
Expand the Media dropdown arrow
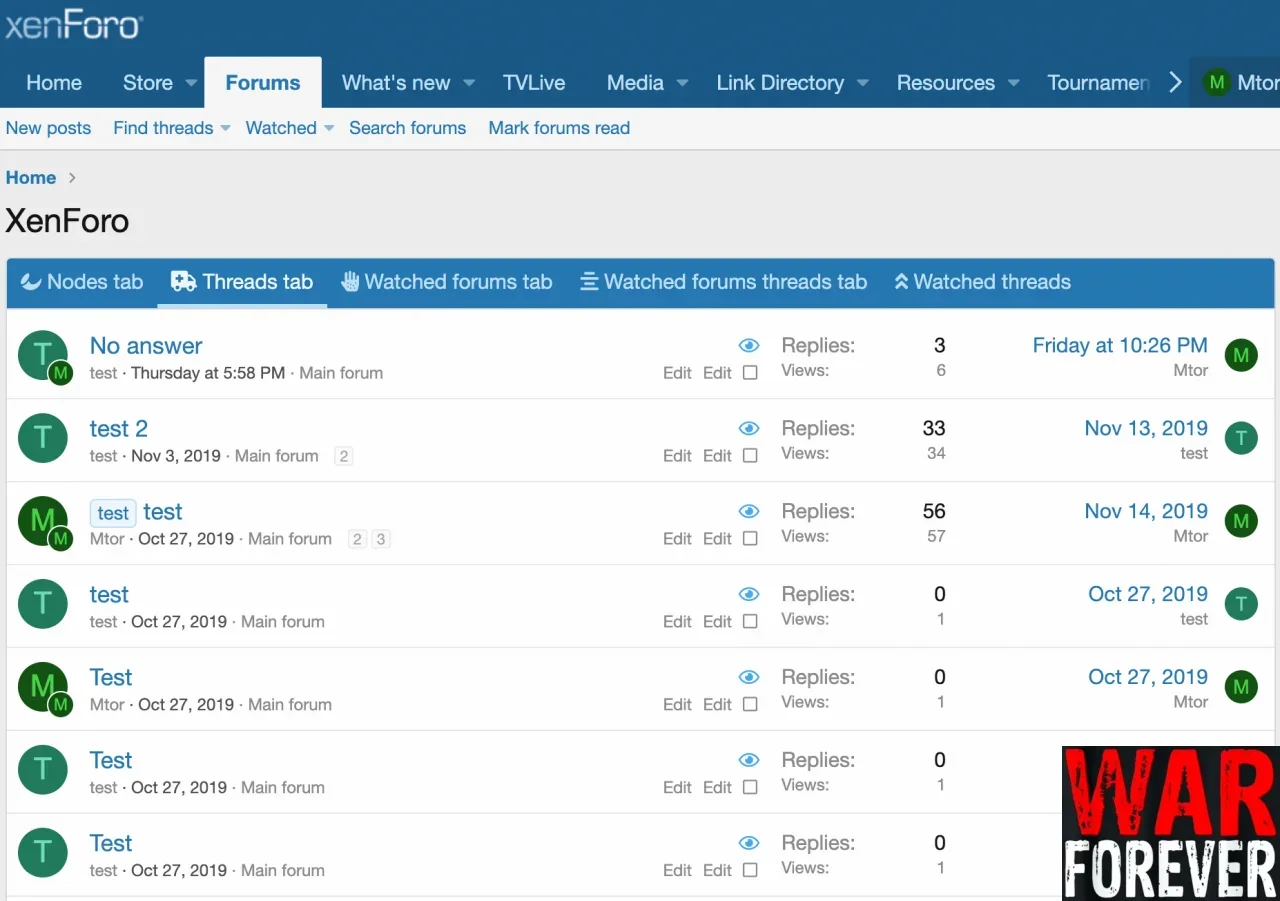(683, 83)
